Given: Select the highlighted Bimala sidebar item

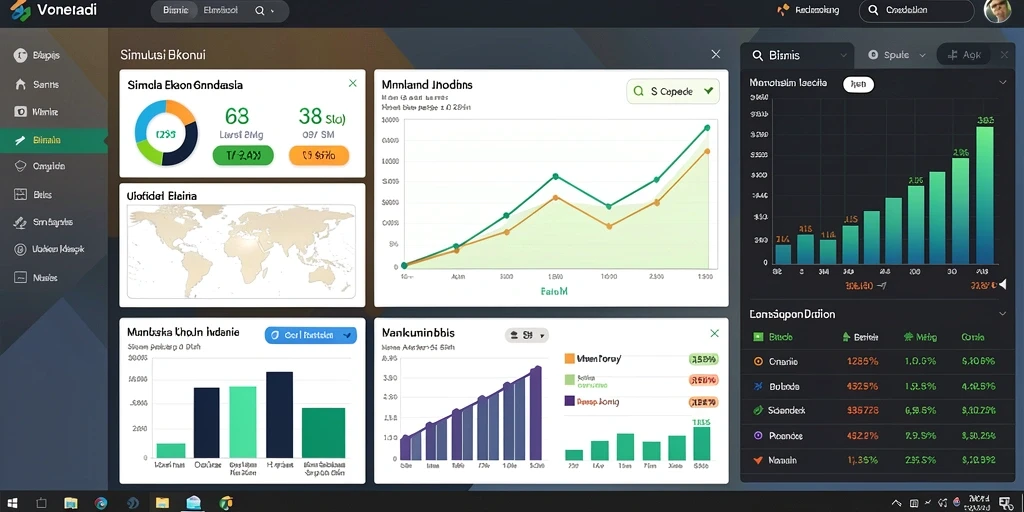Looking at the screenshot, I should [54, 140].
